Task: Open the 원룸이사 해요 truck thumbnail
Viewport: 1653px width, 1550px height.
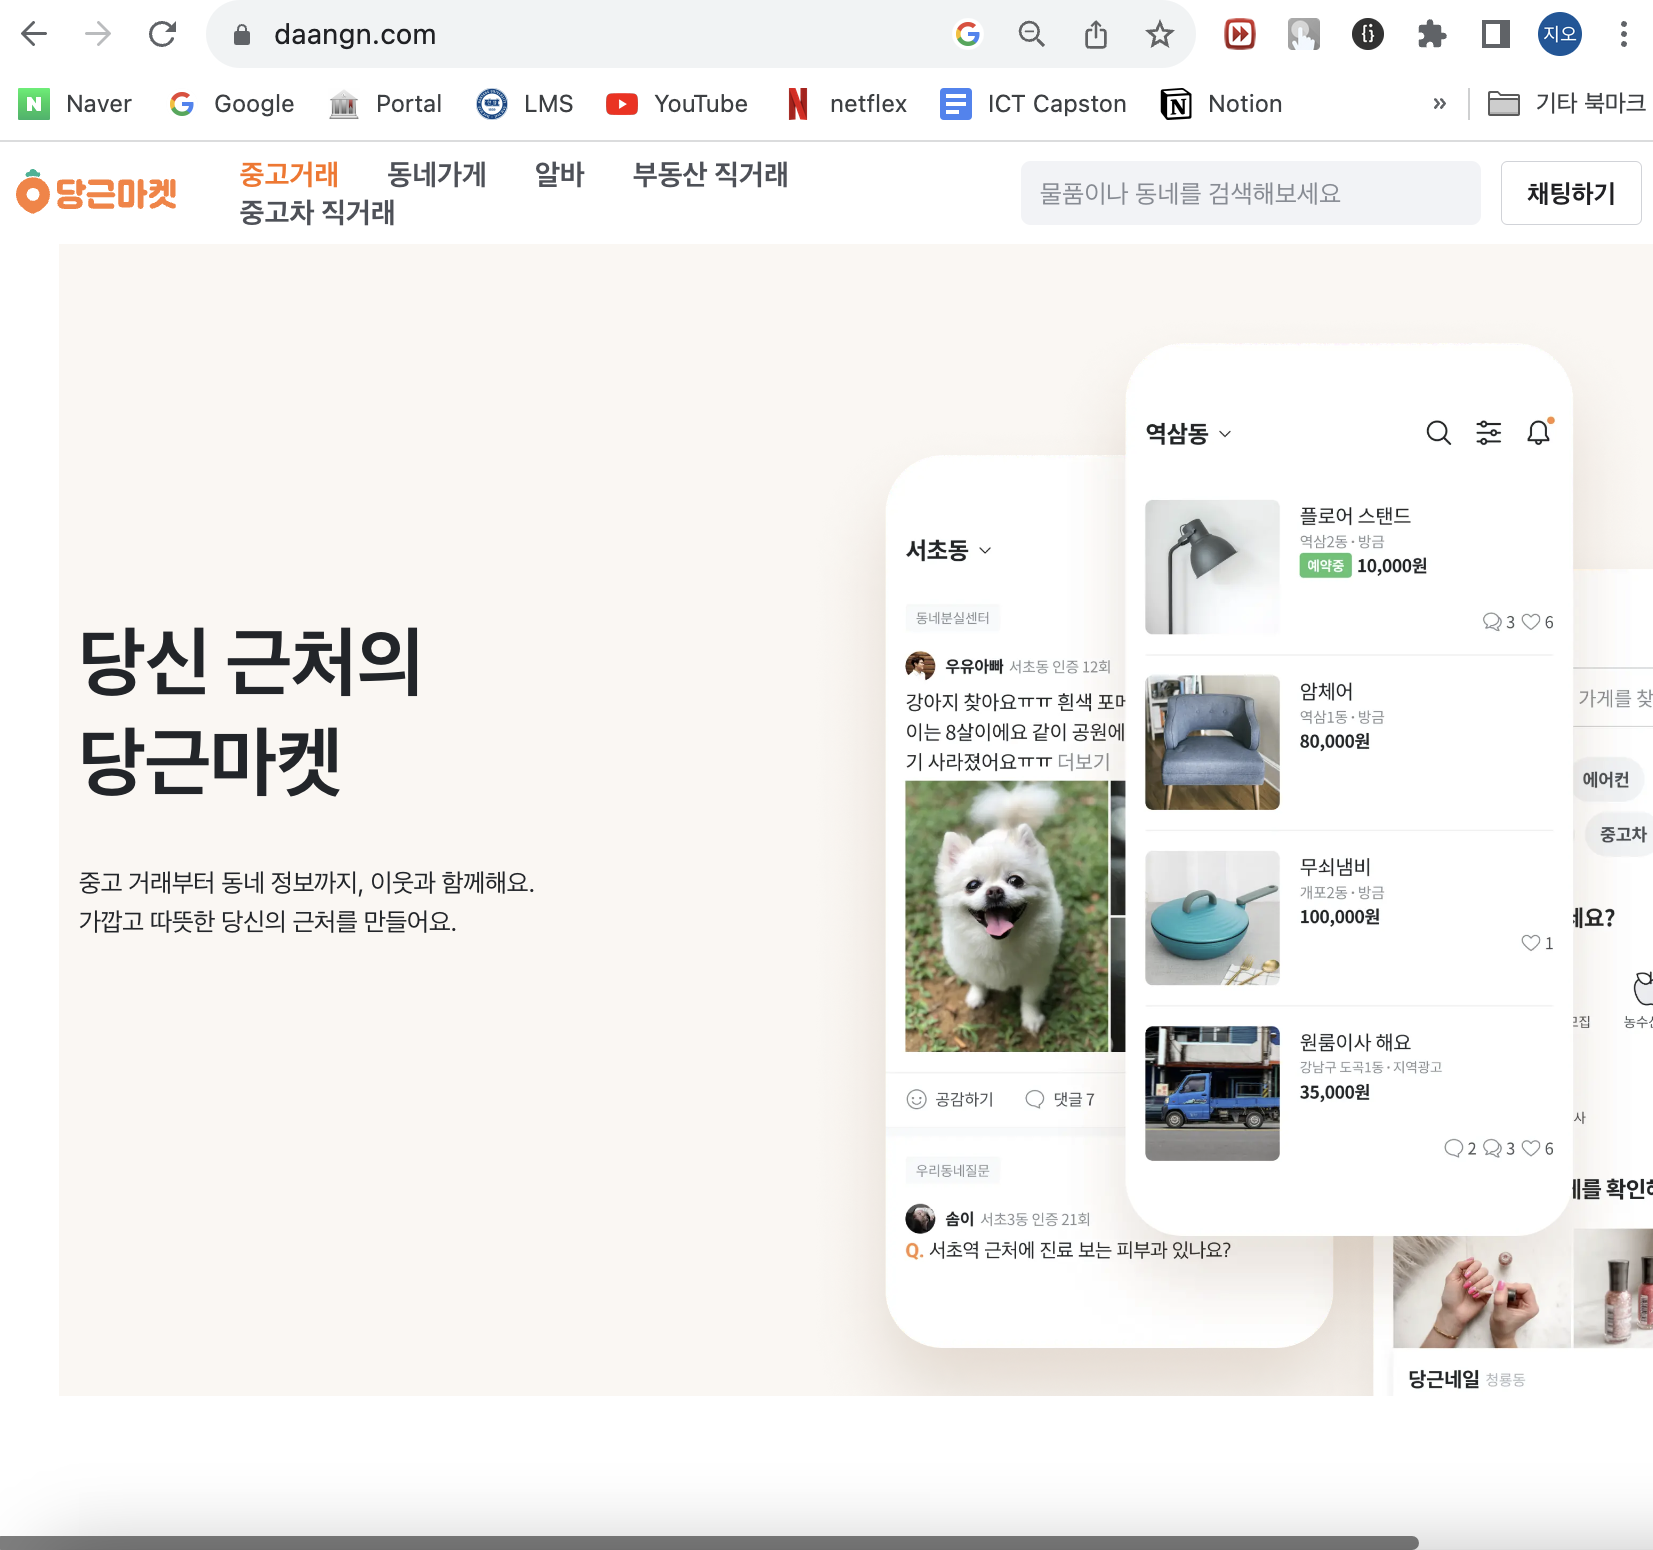Action: click(1212, 1093)
